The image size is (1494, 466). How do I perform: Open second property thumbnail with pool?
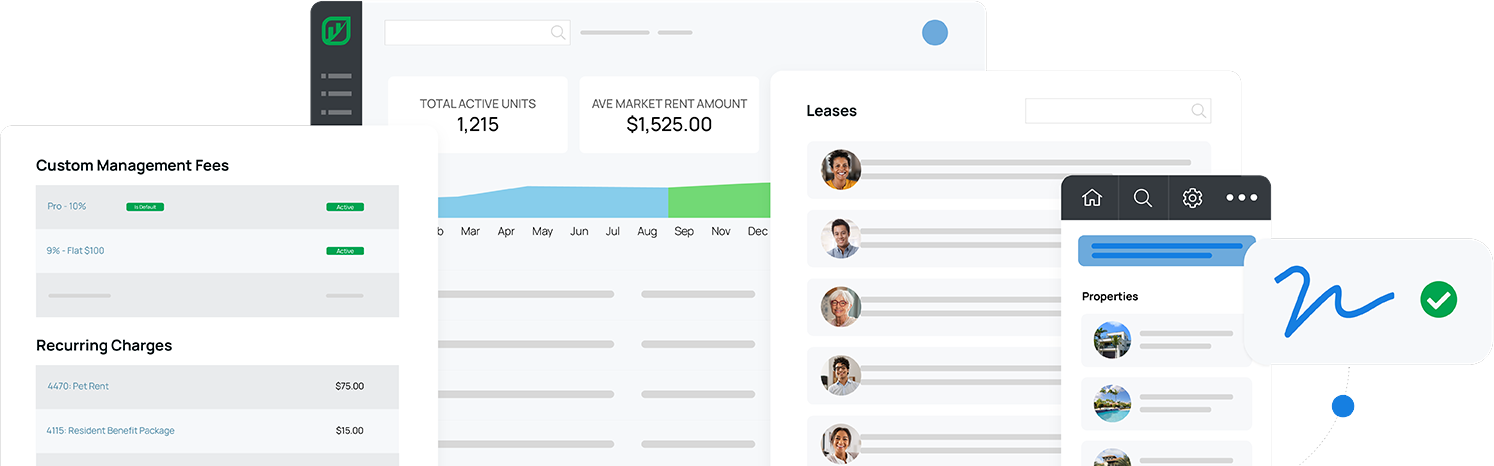pos(1112,403)
